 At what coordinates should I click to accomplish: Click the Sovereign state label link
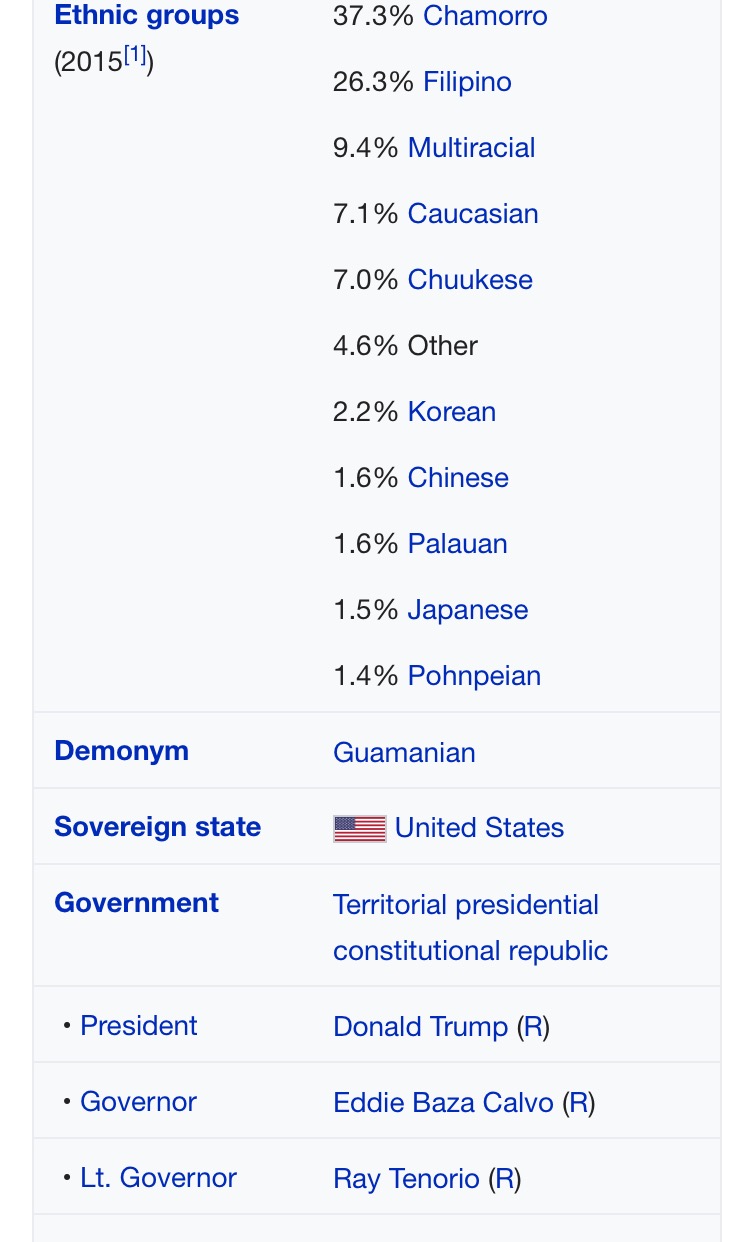tap(157, 827)
